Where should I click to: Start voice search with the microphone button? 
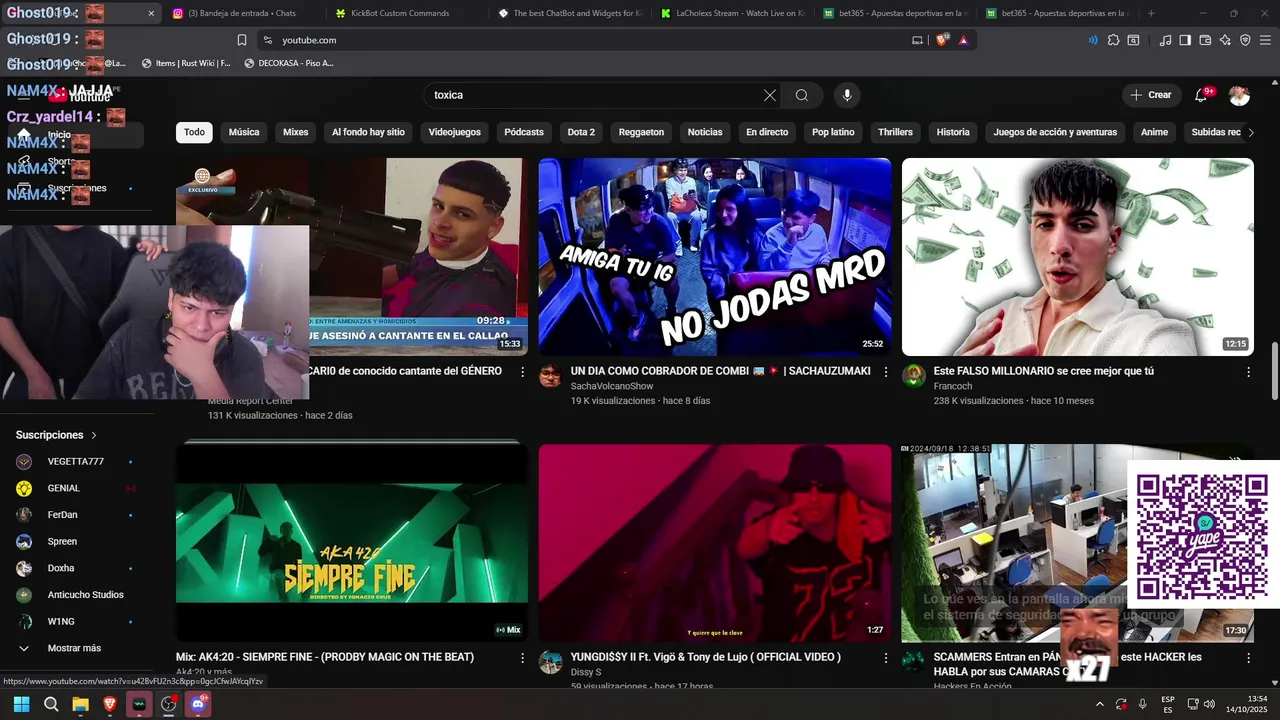click(847, 95)
